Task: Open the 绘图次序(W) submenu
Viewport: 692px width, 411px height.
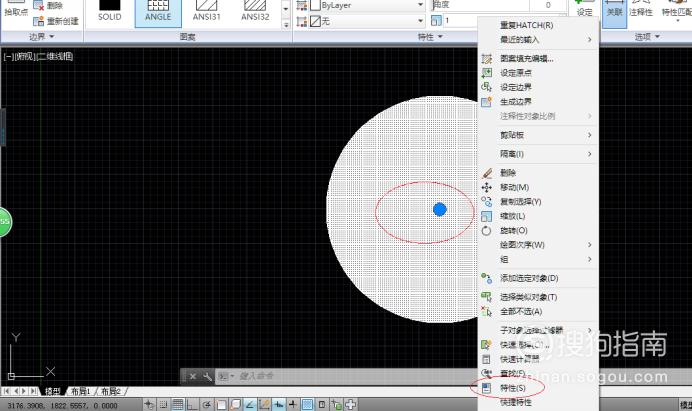Action: (538, 245)
